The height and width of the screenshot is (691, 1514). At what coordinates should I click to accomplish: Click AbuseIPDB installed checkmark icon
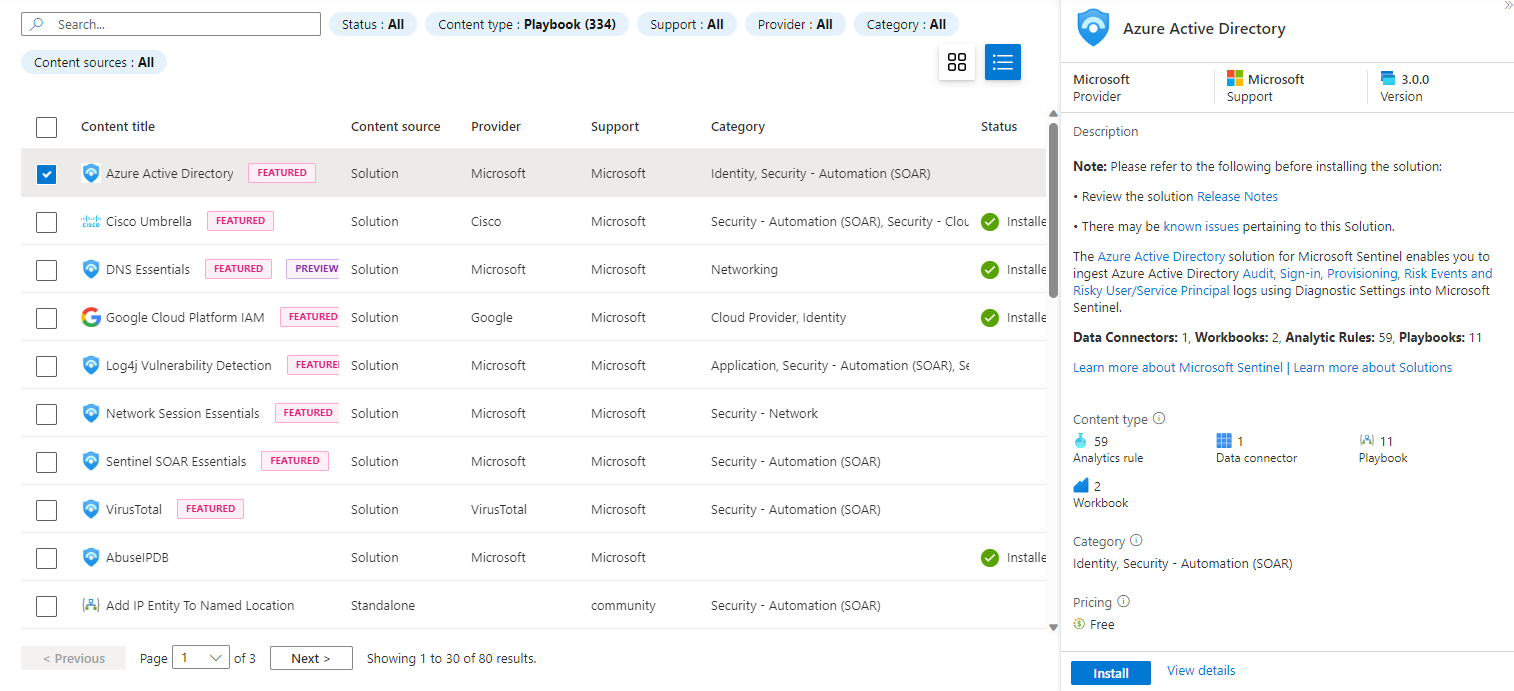pos(990,558)
